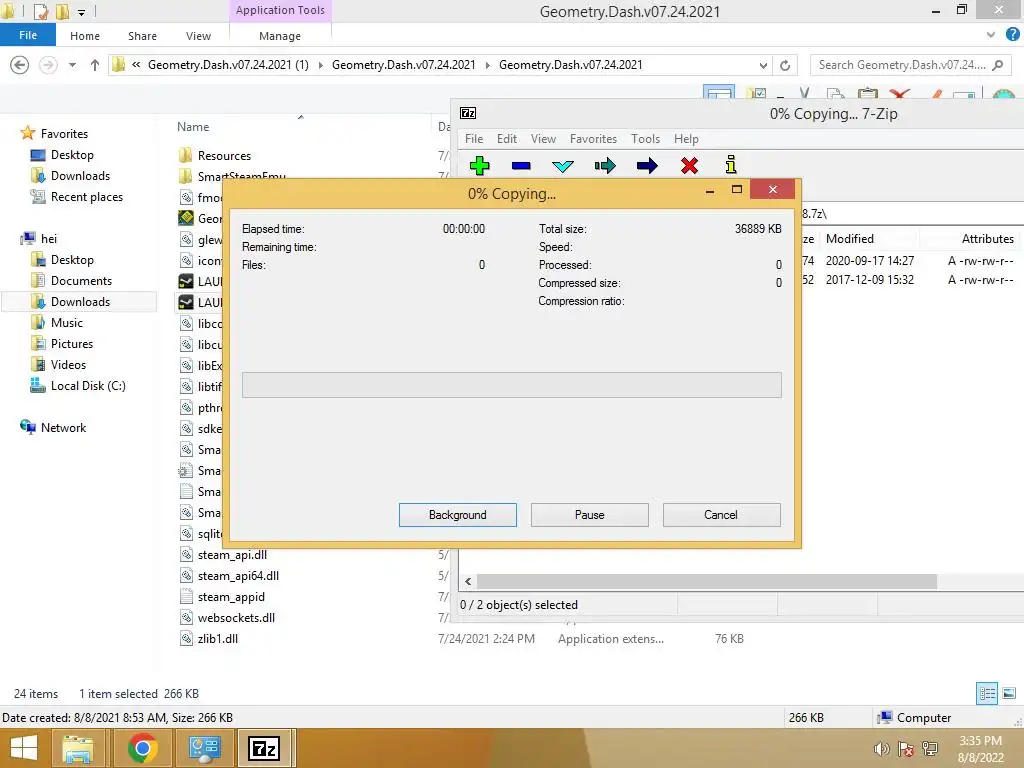Select Desktop under Favorites
Viewport: 1024px width, 768px height.
click(x=72, y=155)
